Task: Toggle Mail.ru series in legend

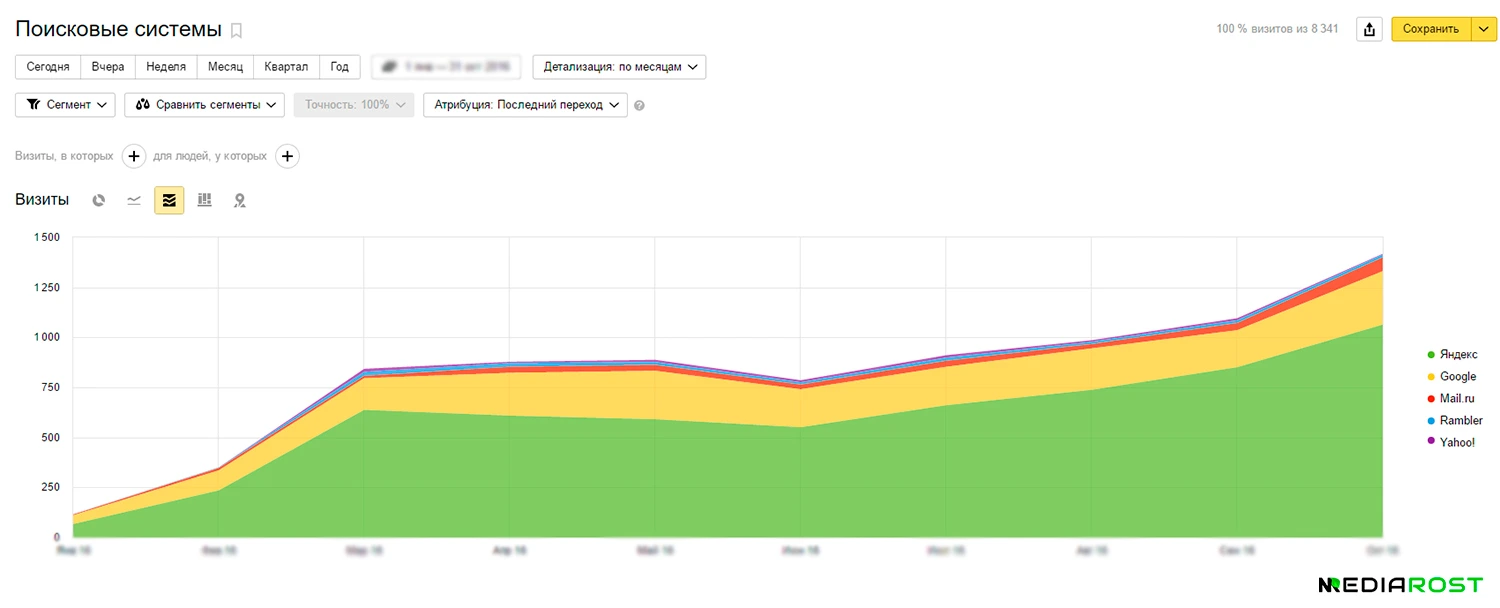Action: pos(1457,399)
